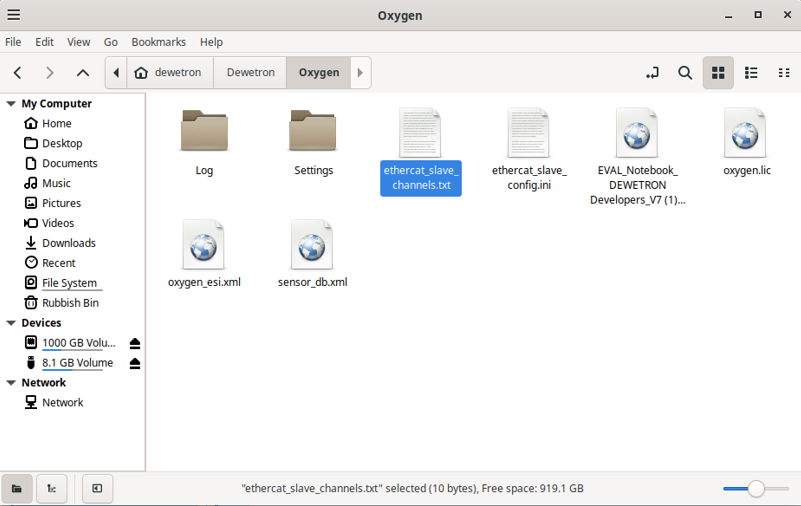Show tree view in sidebar button
The height and width of the screenshot is (506, 801).
pos(52,489)
